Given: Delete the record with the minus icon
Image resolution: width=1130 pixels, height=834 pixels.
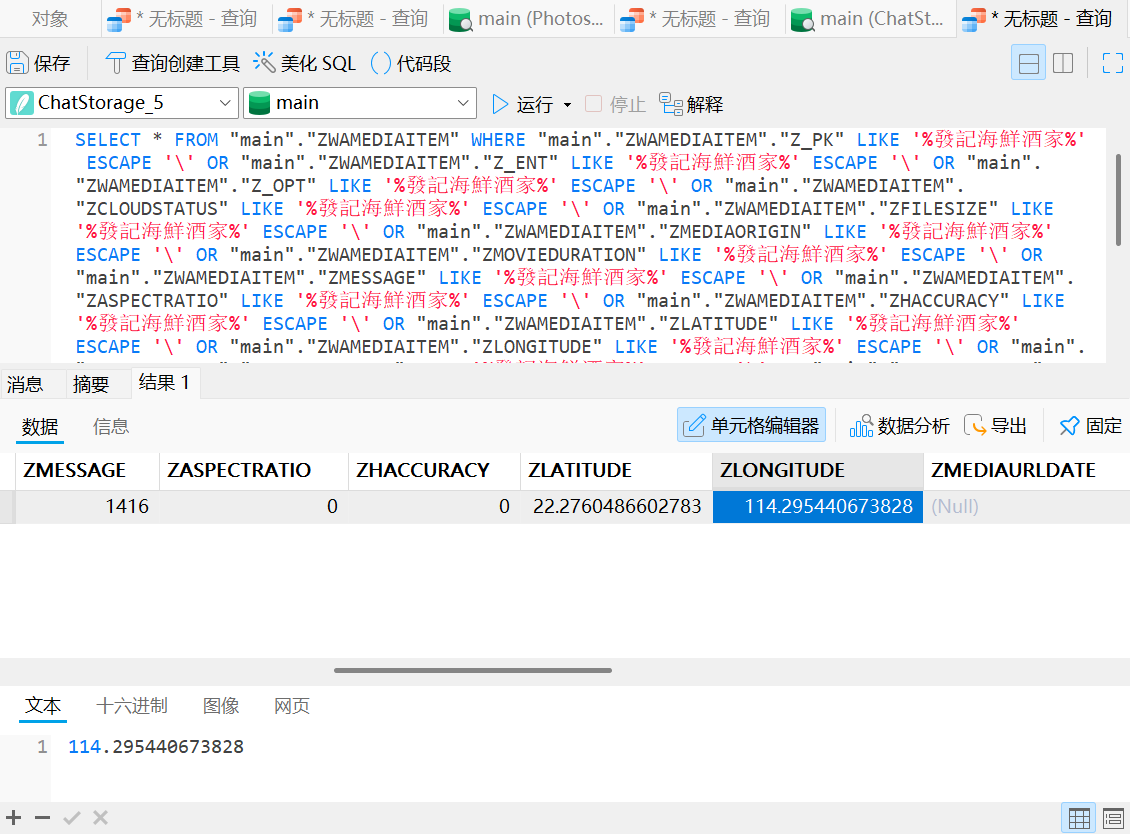Looking at the screenshot, I should [43, 817].
